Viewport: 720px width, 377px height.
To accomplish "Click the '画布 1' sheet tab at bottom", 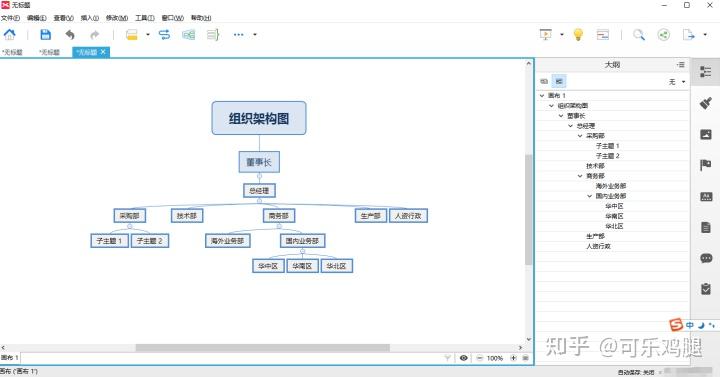I will [x=10, y=357].
